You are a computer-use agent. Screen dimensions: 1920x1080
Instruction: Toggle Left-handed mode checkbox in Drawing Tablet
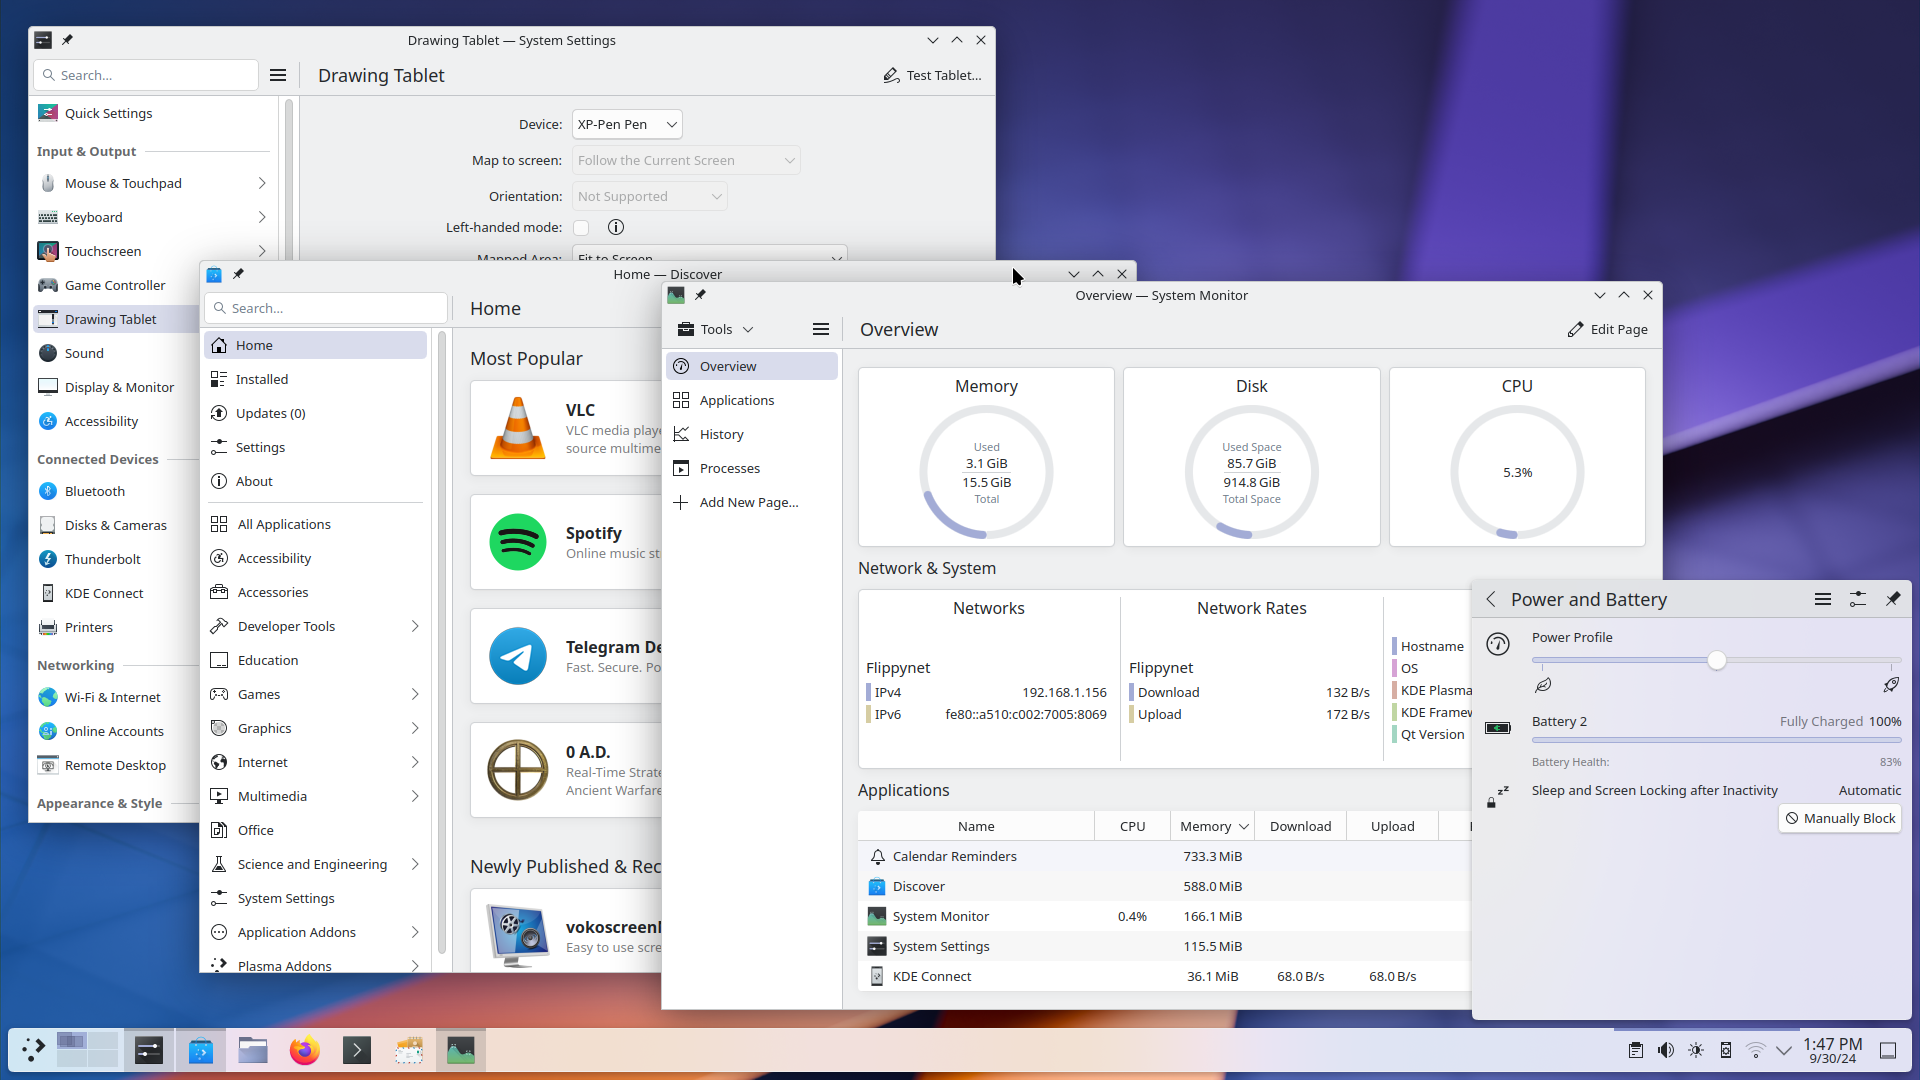(x=580, y=227)
